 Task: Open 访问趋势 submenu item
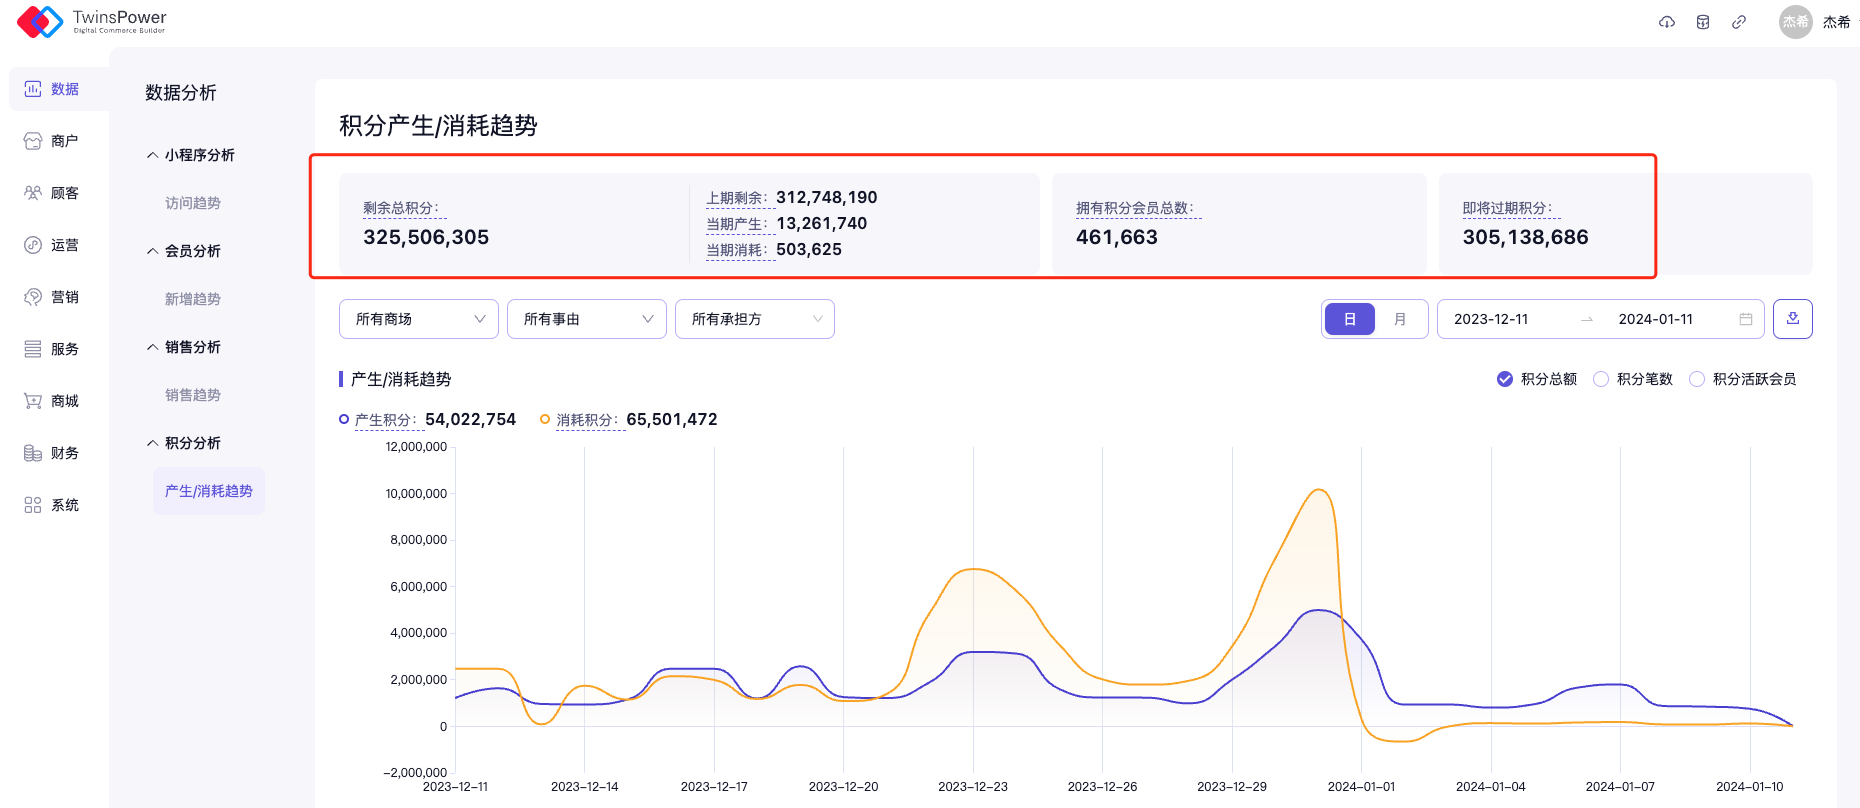[193, 203]
